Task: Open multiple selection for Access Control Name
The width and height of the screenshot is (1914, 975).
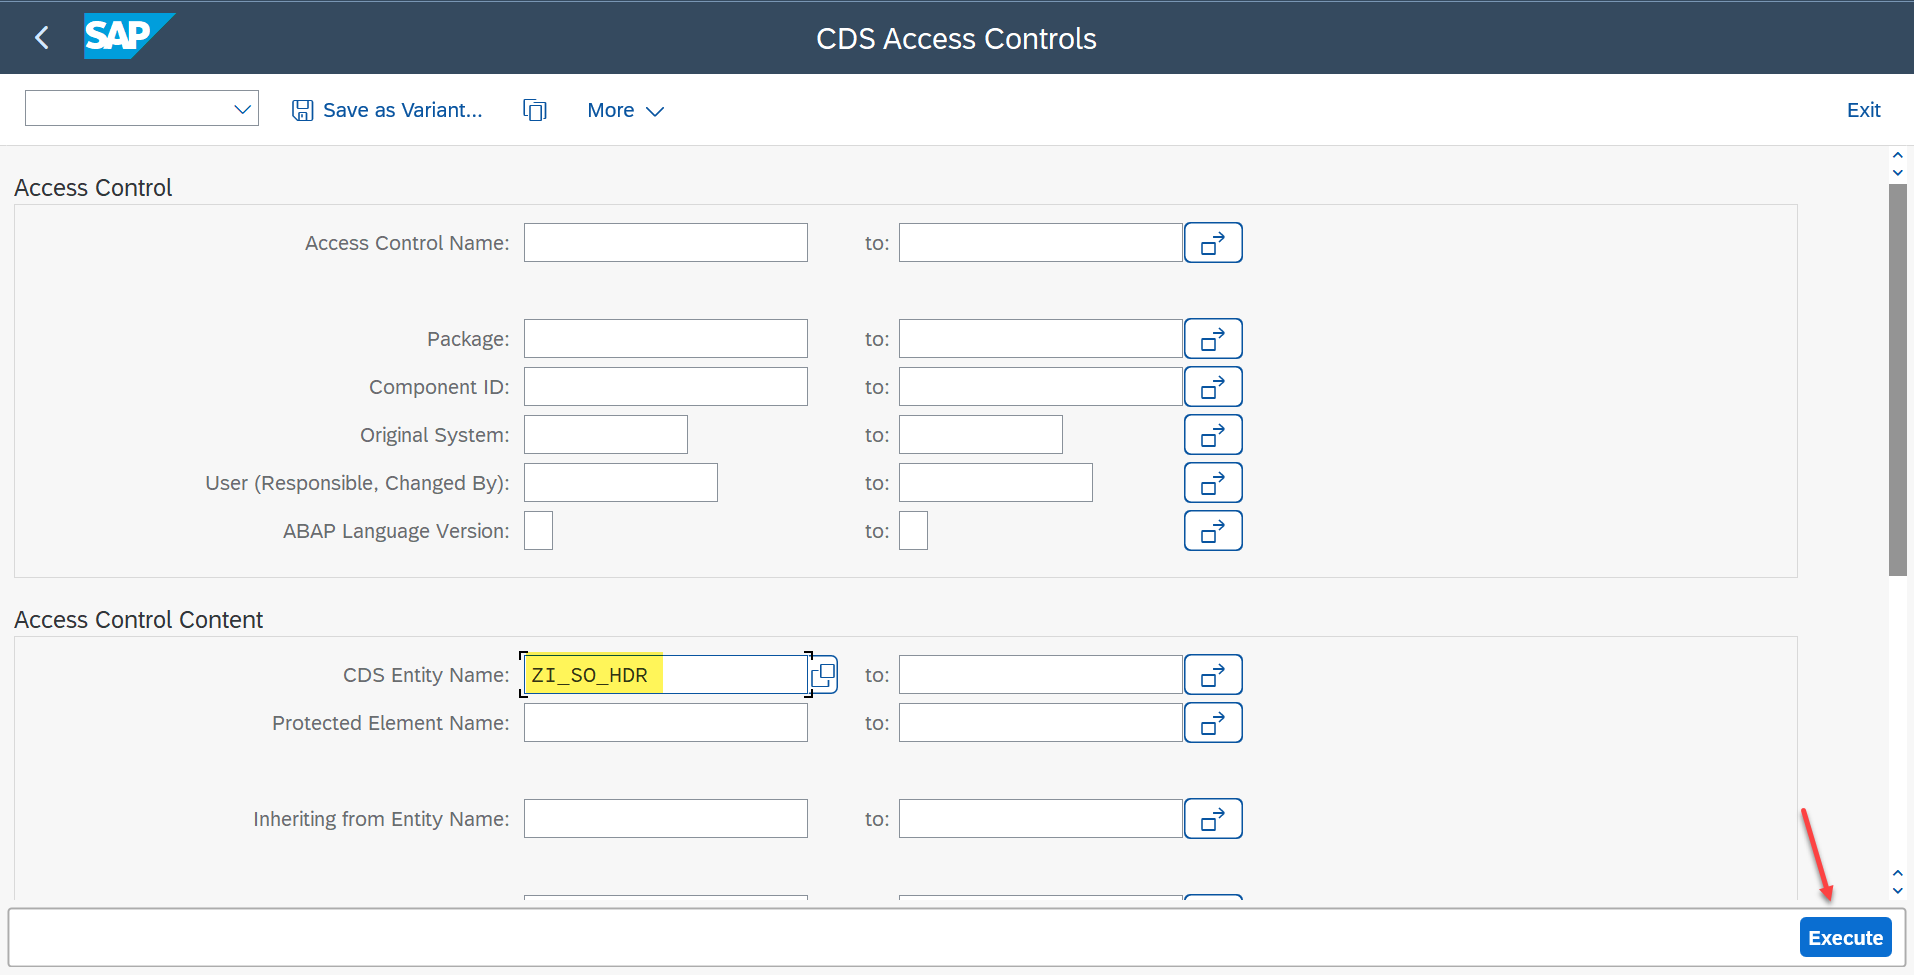Action: [1212, 242]
